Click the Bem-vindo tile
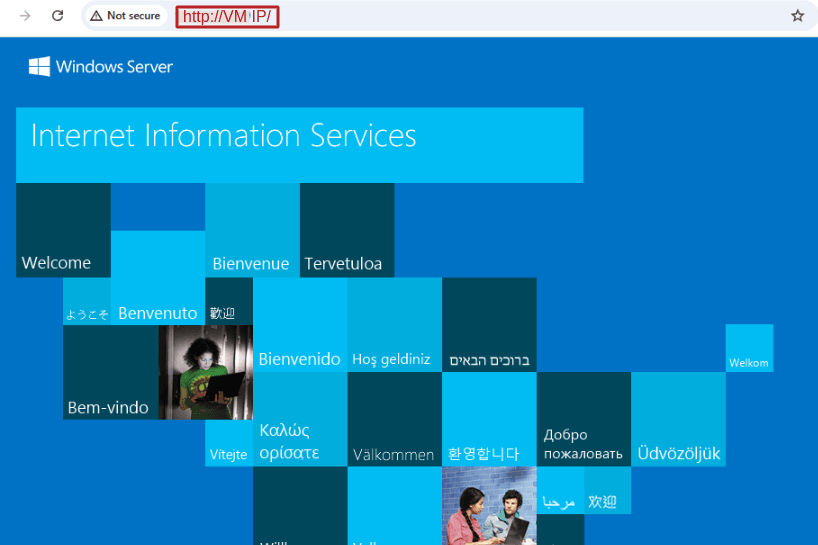This screenshot has height=545, width=818. click(x=111, y=372)
